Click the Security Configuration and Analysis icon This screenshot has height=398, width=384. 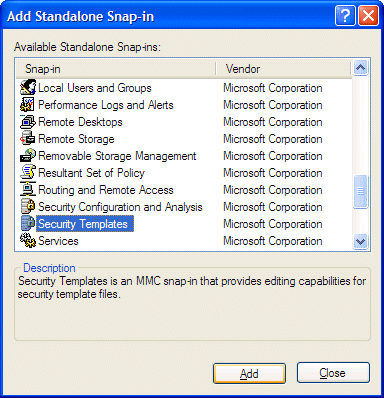tap(28, 207)
